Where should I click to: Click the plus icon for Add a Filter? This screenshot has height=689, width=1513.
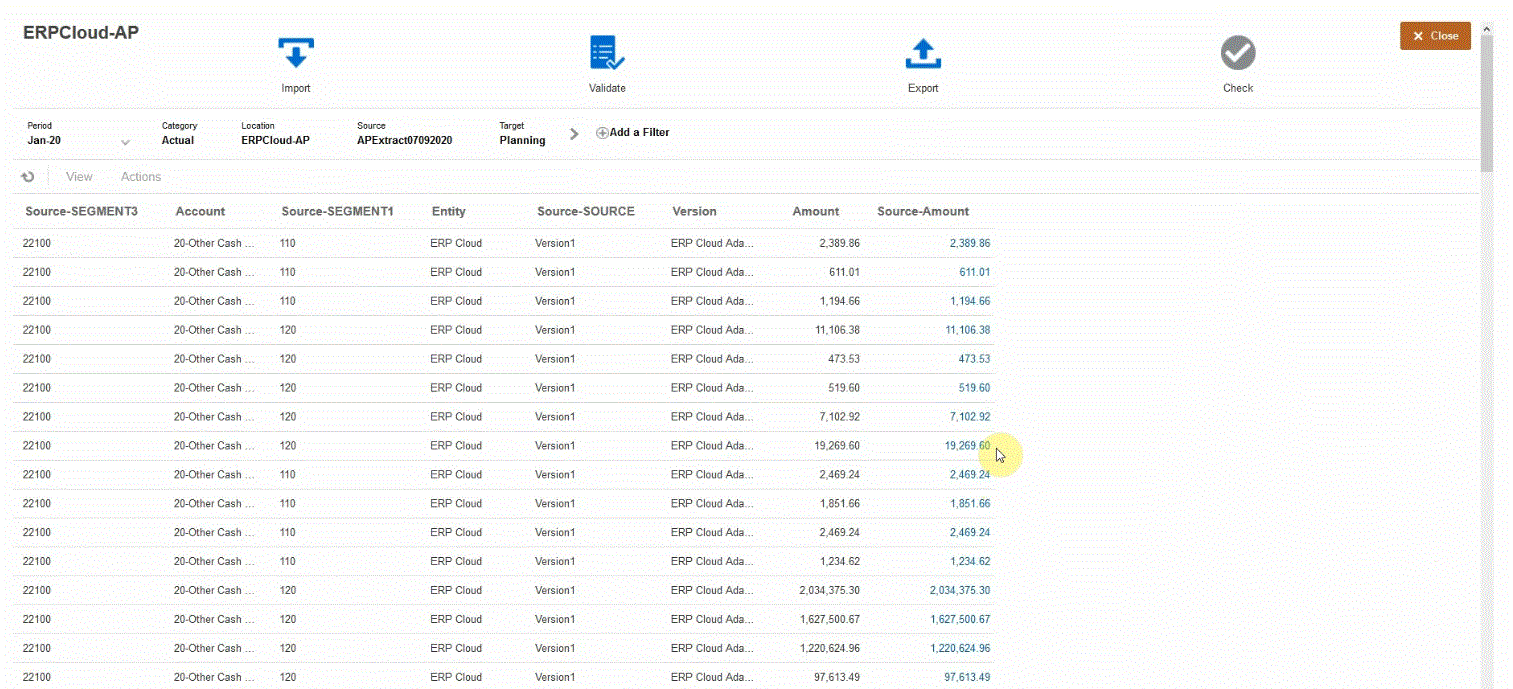[x=602, y=133]
